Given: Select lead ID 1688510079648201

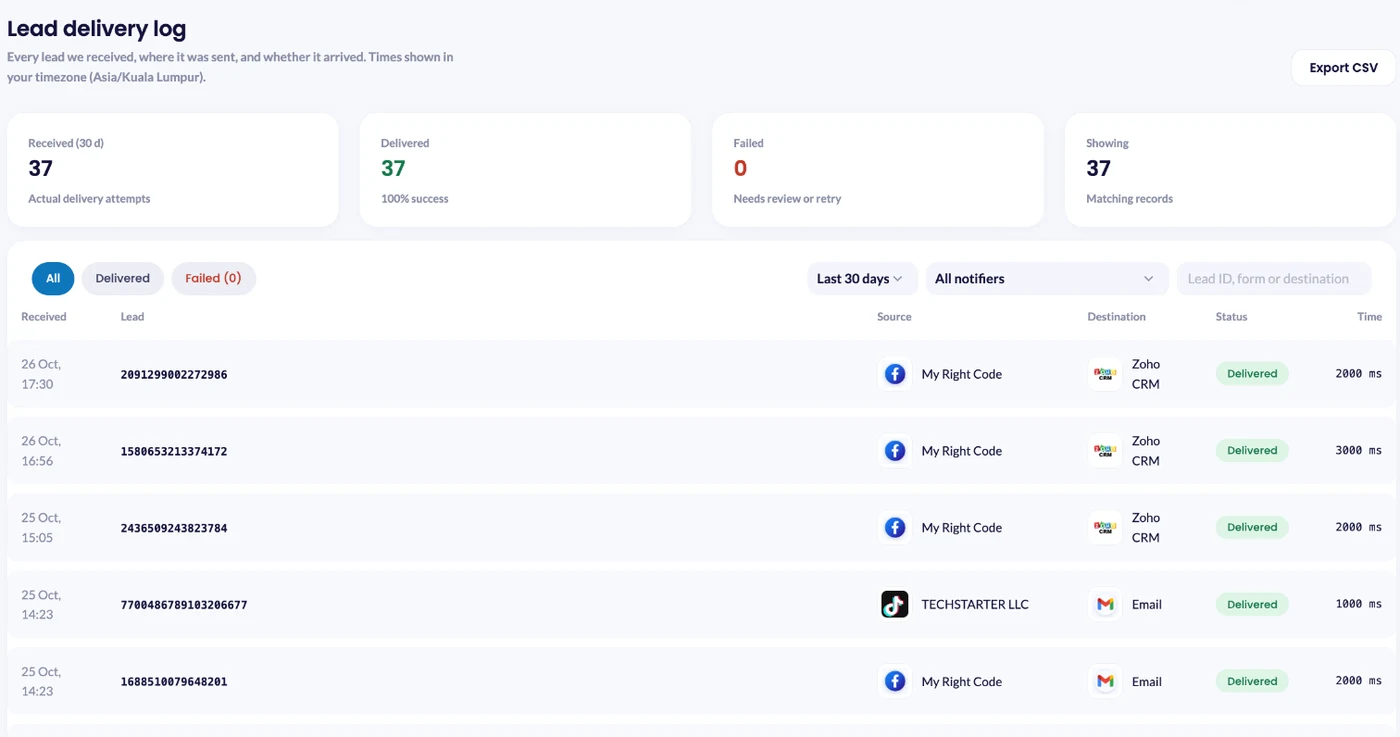Looking at the screenshot, I should [174, 682].
